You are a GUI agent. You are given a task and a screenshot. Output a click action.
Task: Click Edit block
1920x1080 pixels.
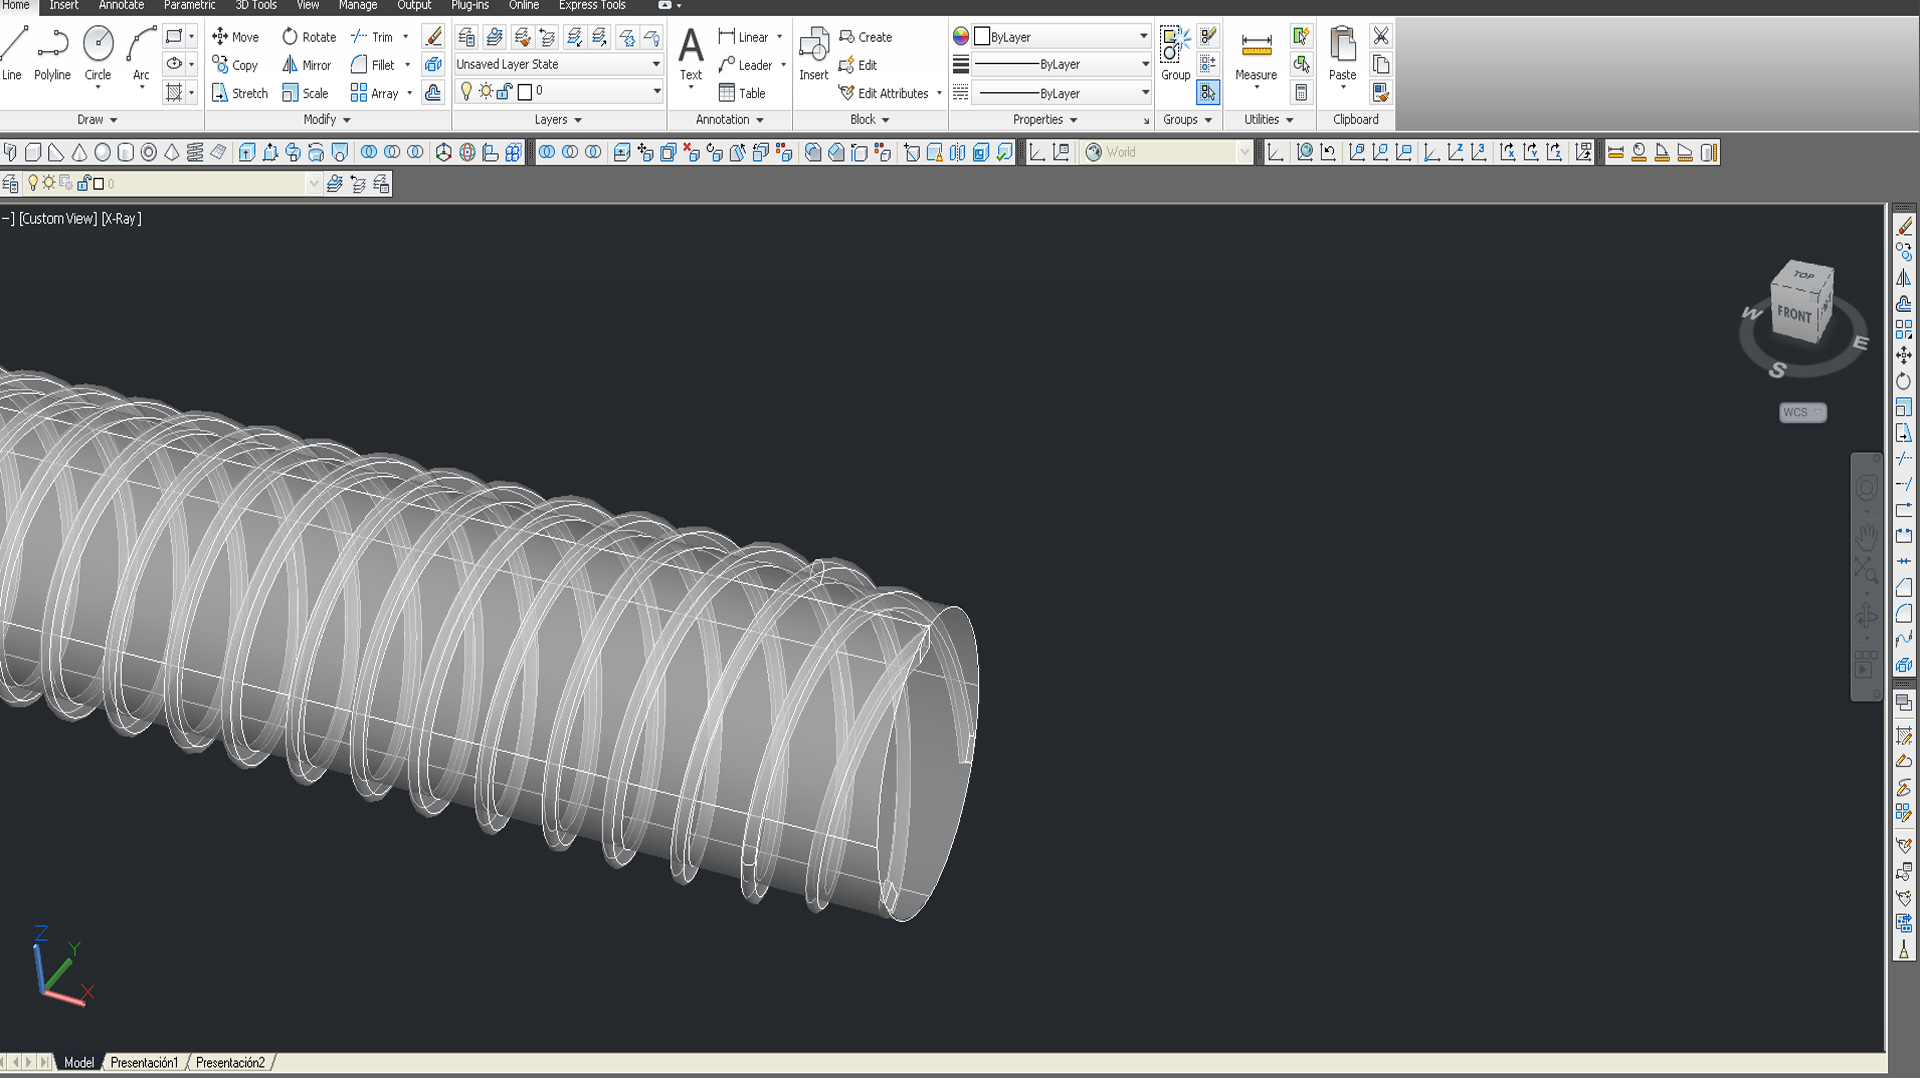coord(858,65)
